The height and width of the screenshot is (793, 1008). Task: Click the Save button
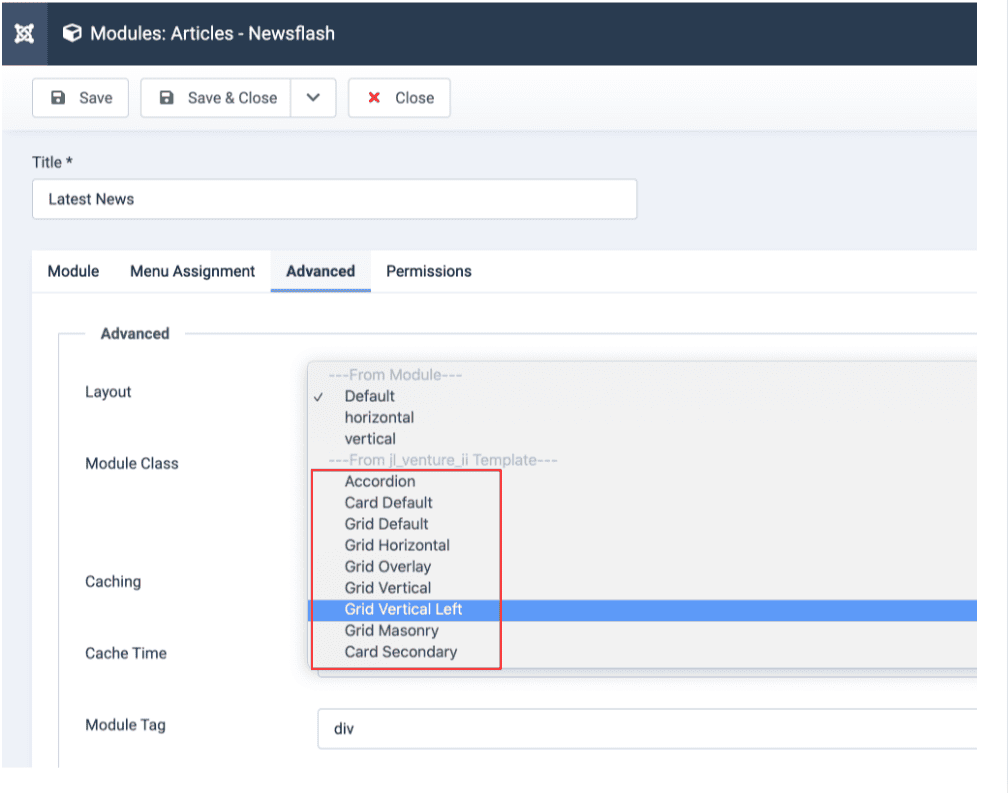[81, 98]
